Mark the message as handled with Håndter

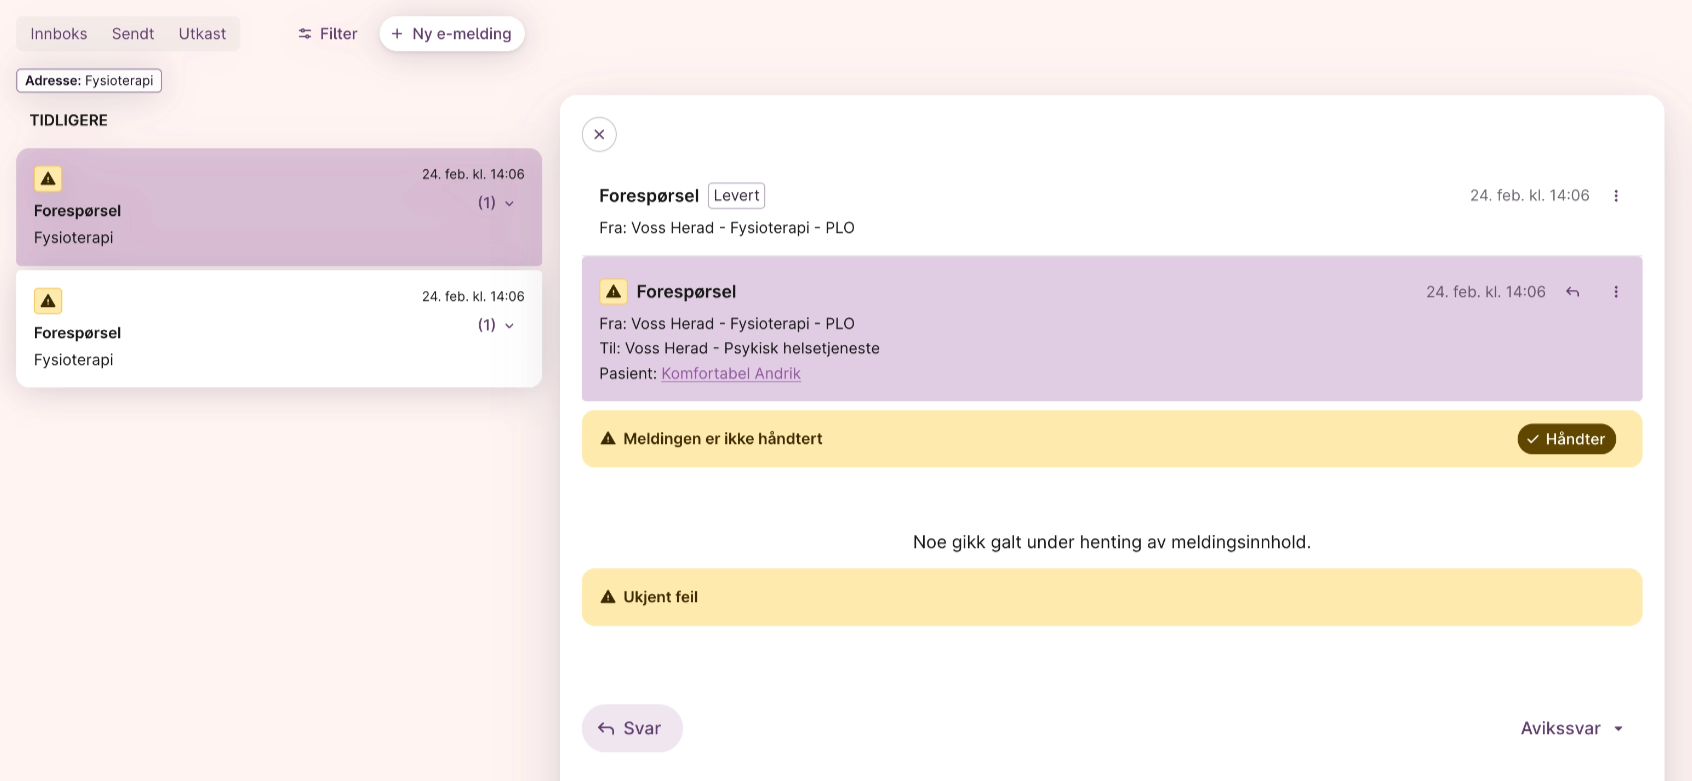pyautogui.click(x=1566, y=439)
